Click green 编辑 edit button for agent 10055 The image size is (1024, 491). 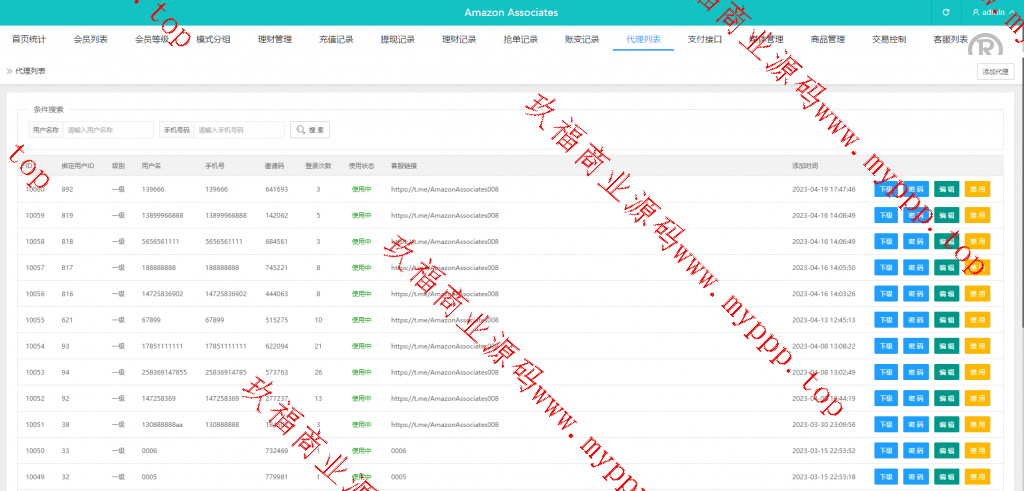click(947, 319)
